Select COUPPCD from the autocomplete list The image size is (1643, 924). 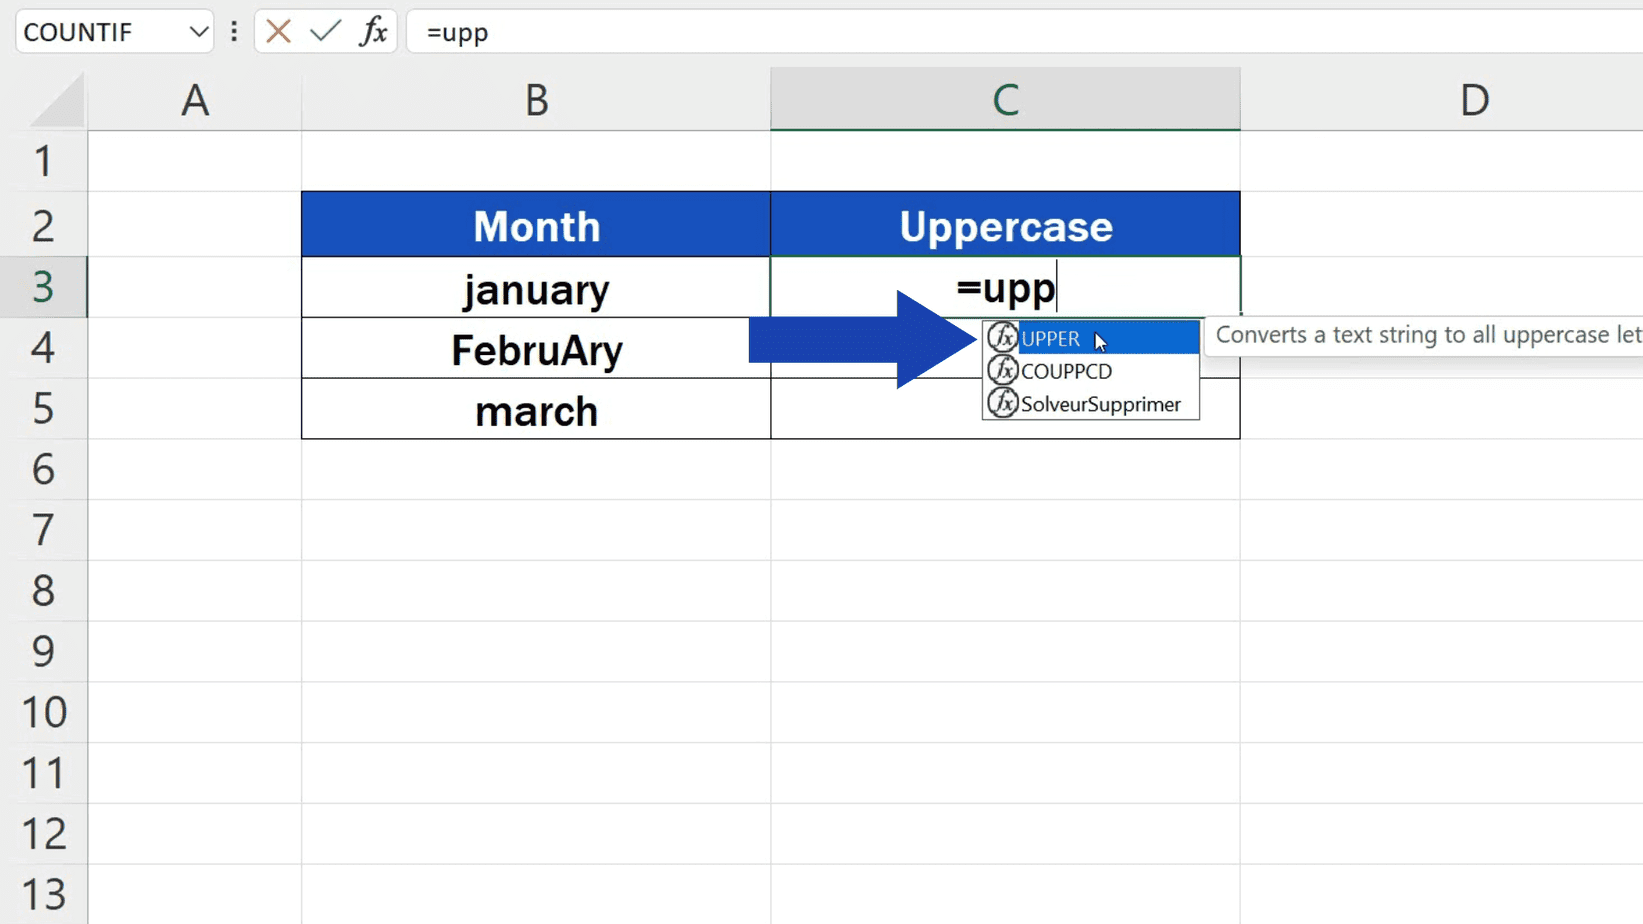(x=1066, y=370)
